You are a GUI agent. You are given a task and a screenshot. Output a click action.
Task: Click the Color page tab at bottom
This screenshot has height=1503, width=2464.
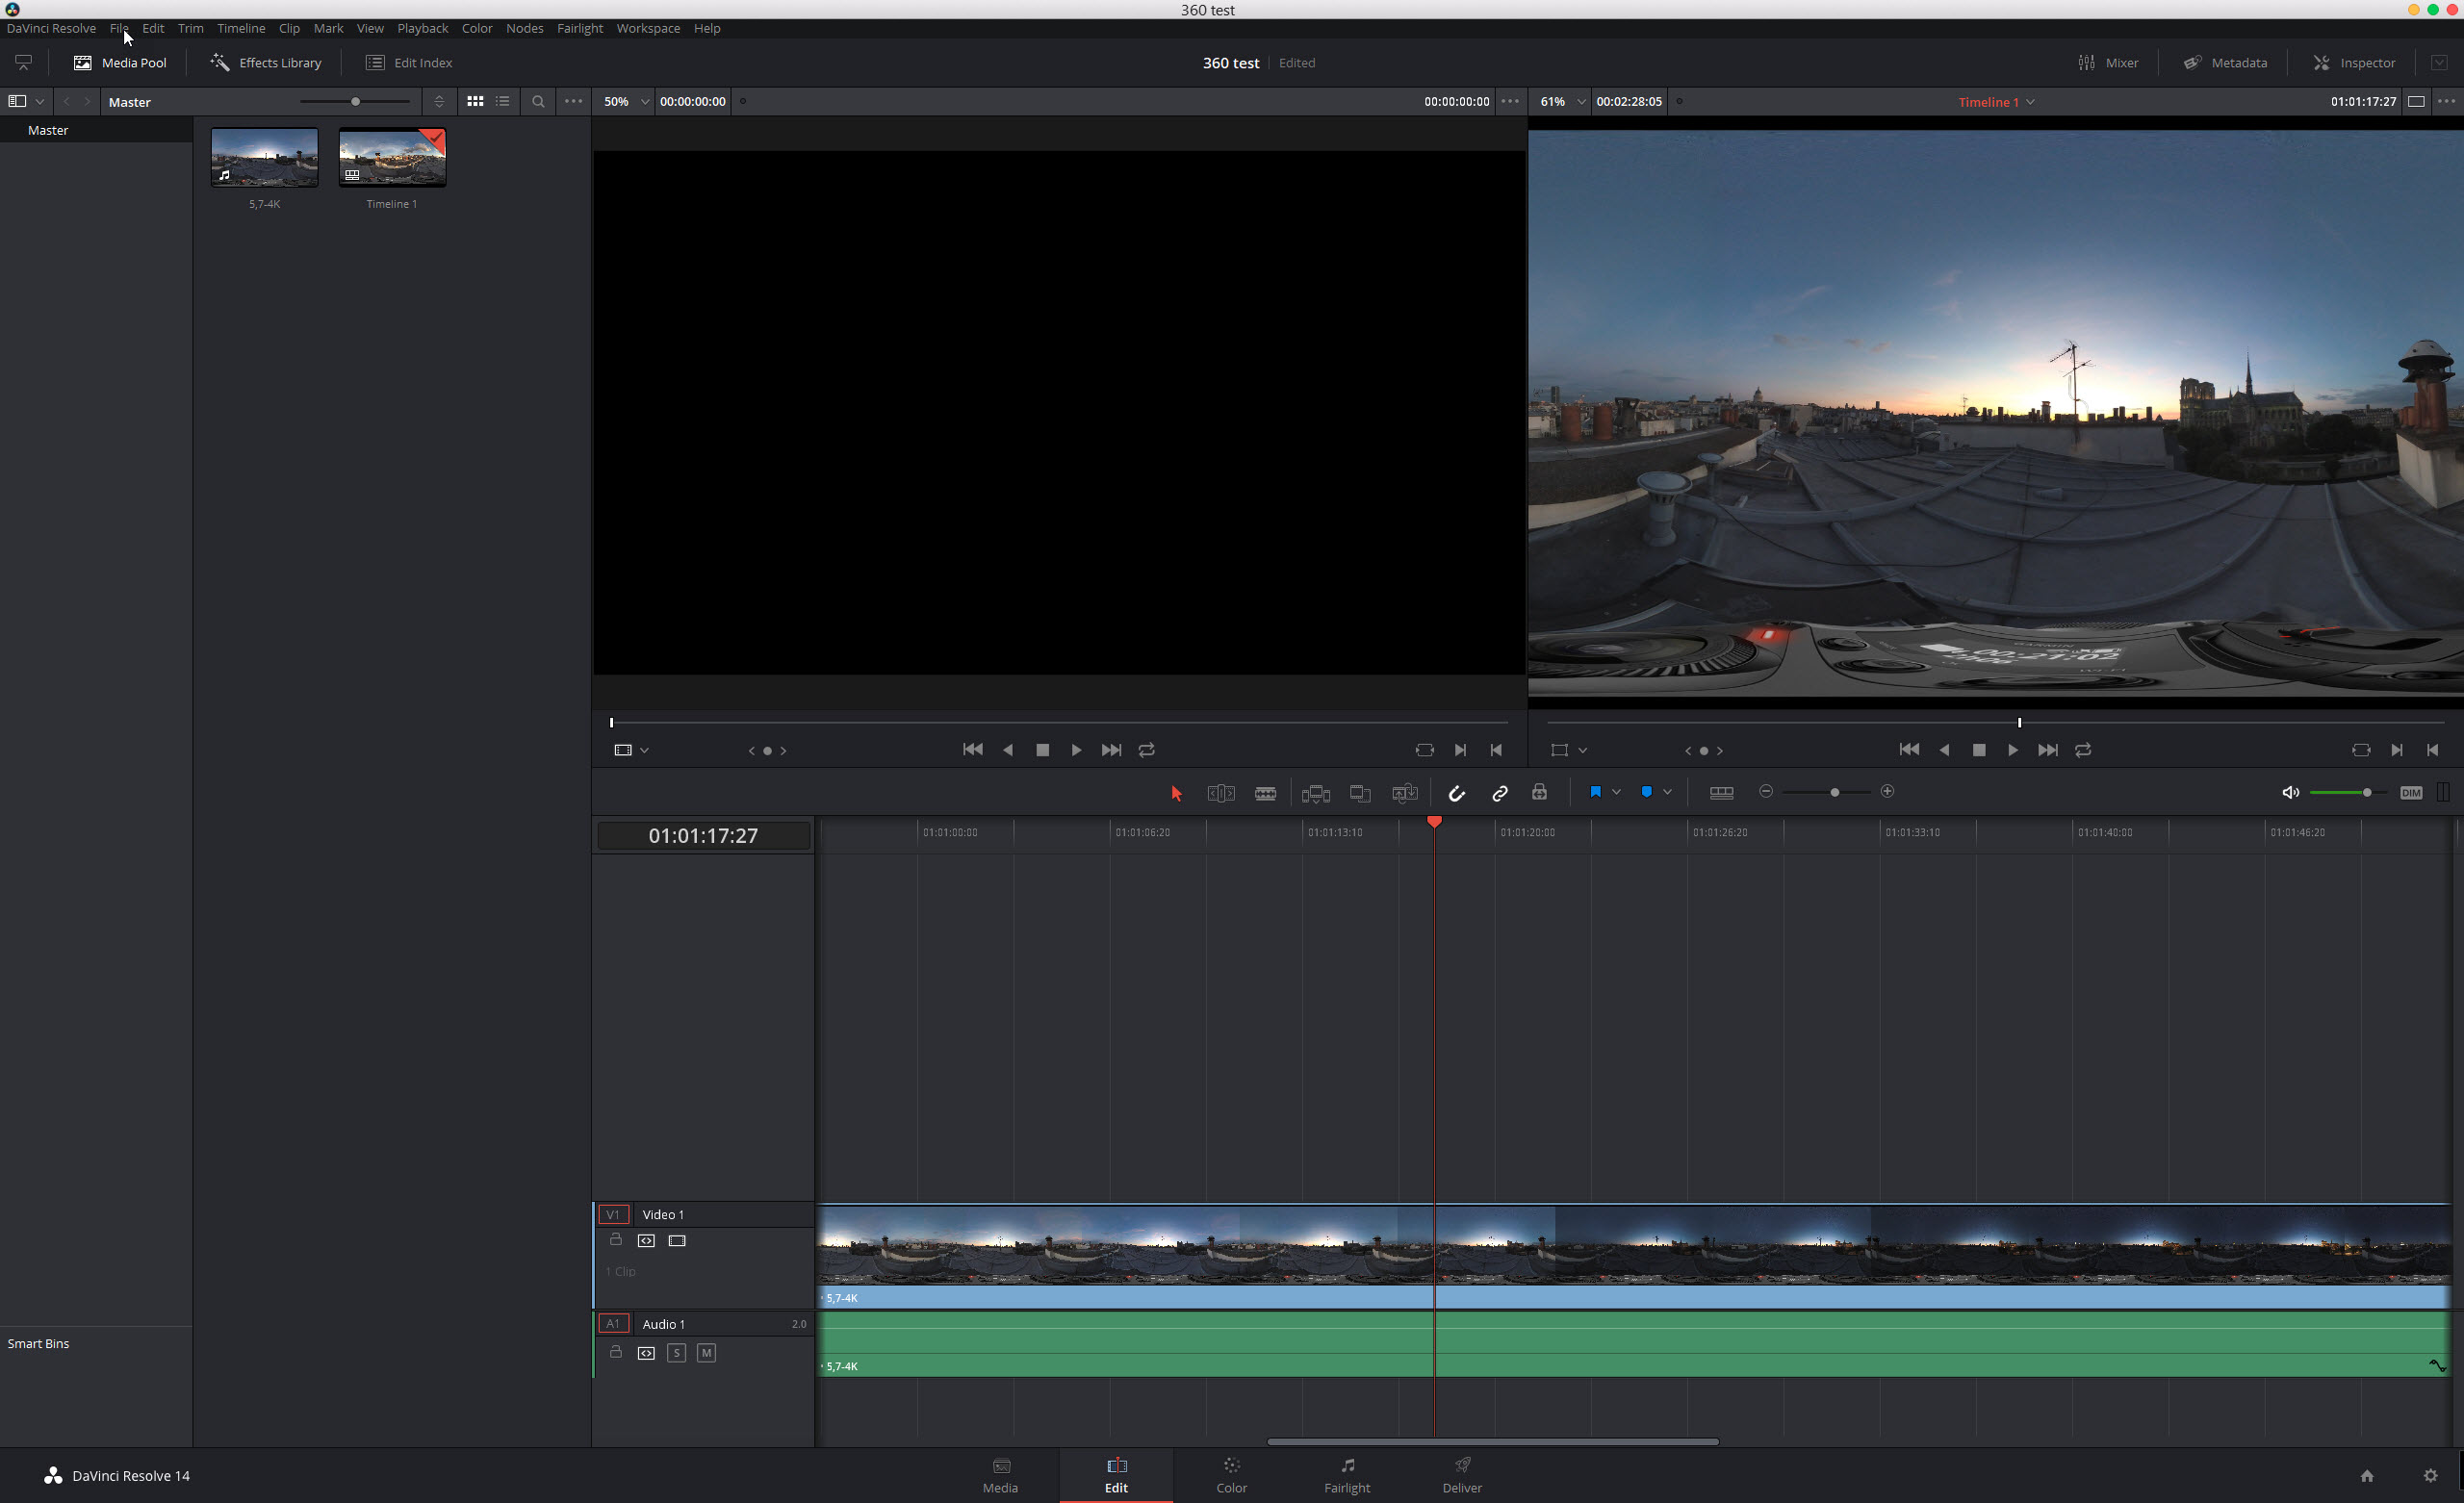1232,1475
